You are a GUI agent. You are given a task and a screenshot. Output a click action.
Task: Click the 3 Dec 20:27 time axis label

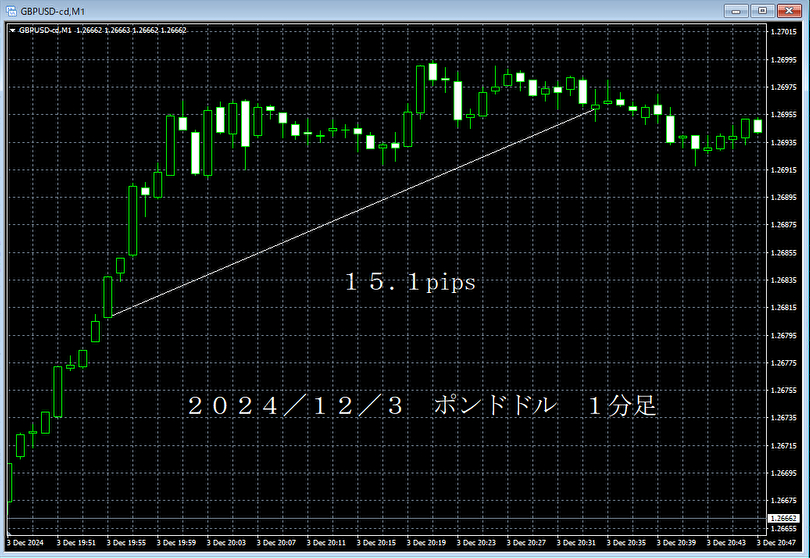[x=526, y=543]
